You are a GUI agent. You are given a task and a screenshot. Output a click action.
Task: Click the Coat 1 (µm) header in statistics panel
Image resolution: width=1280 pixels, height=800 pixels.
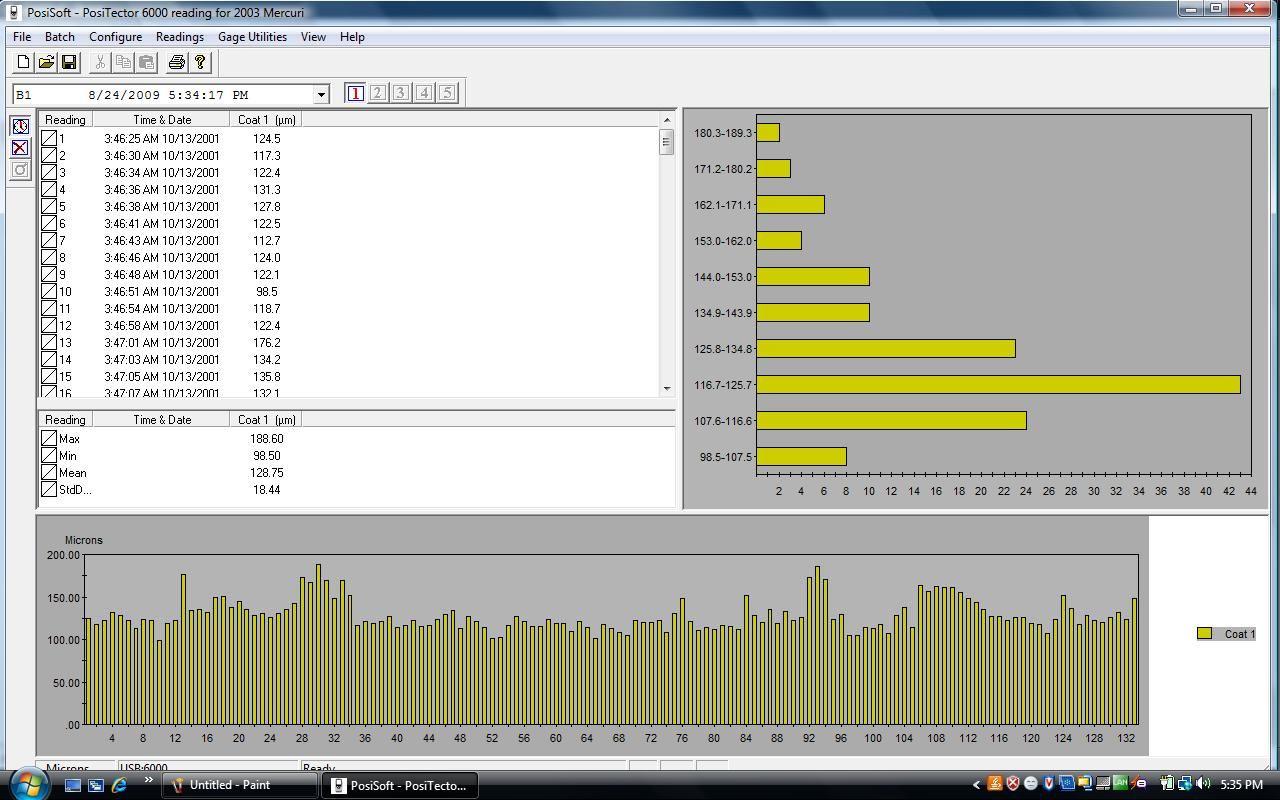tap(266, 420)
